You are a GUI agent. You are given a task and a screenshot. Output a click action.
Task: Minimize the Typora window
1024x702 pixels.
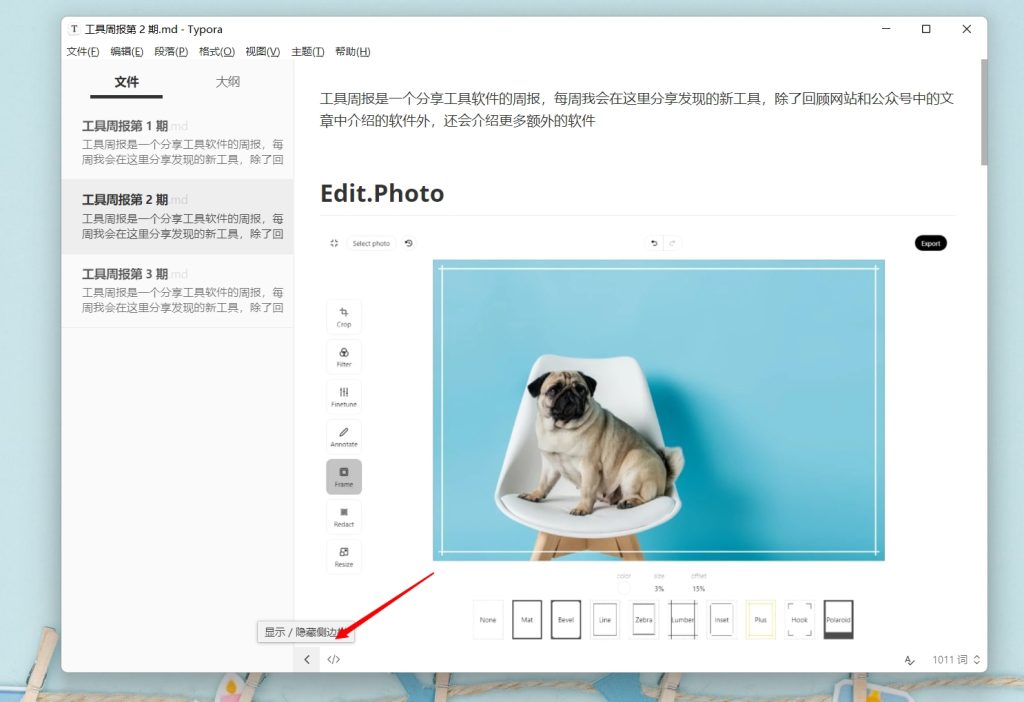click(x=886, y=29)
